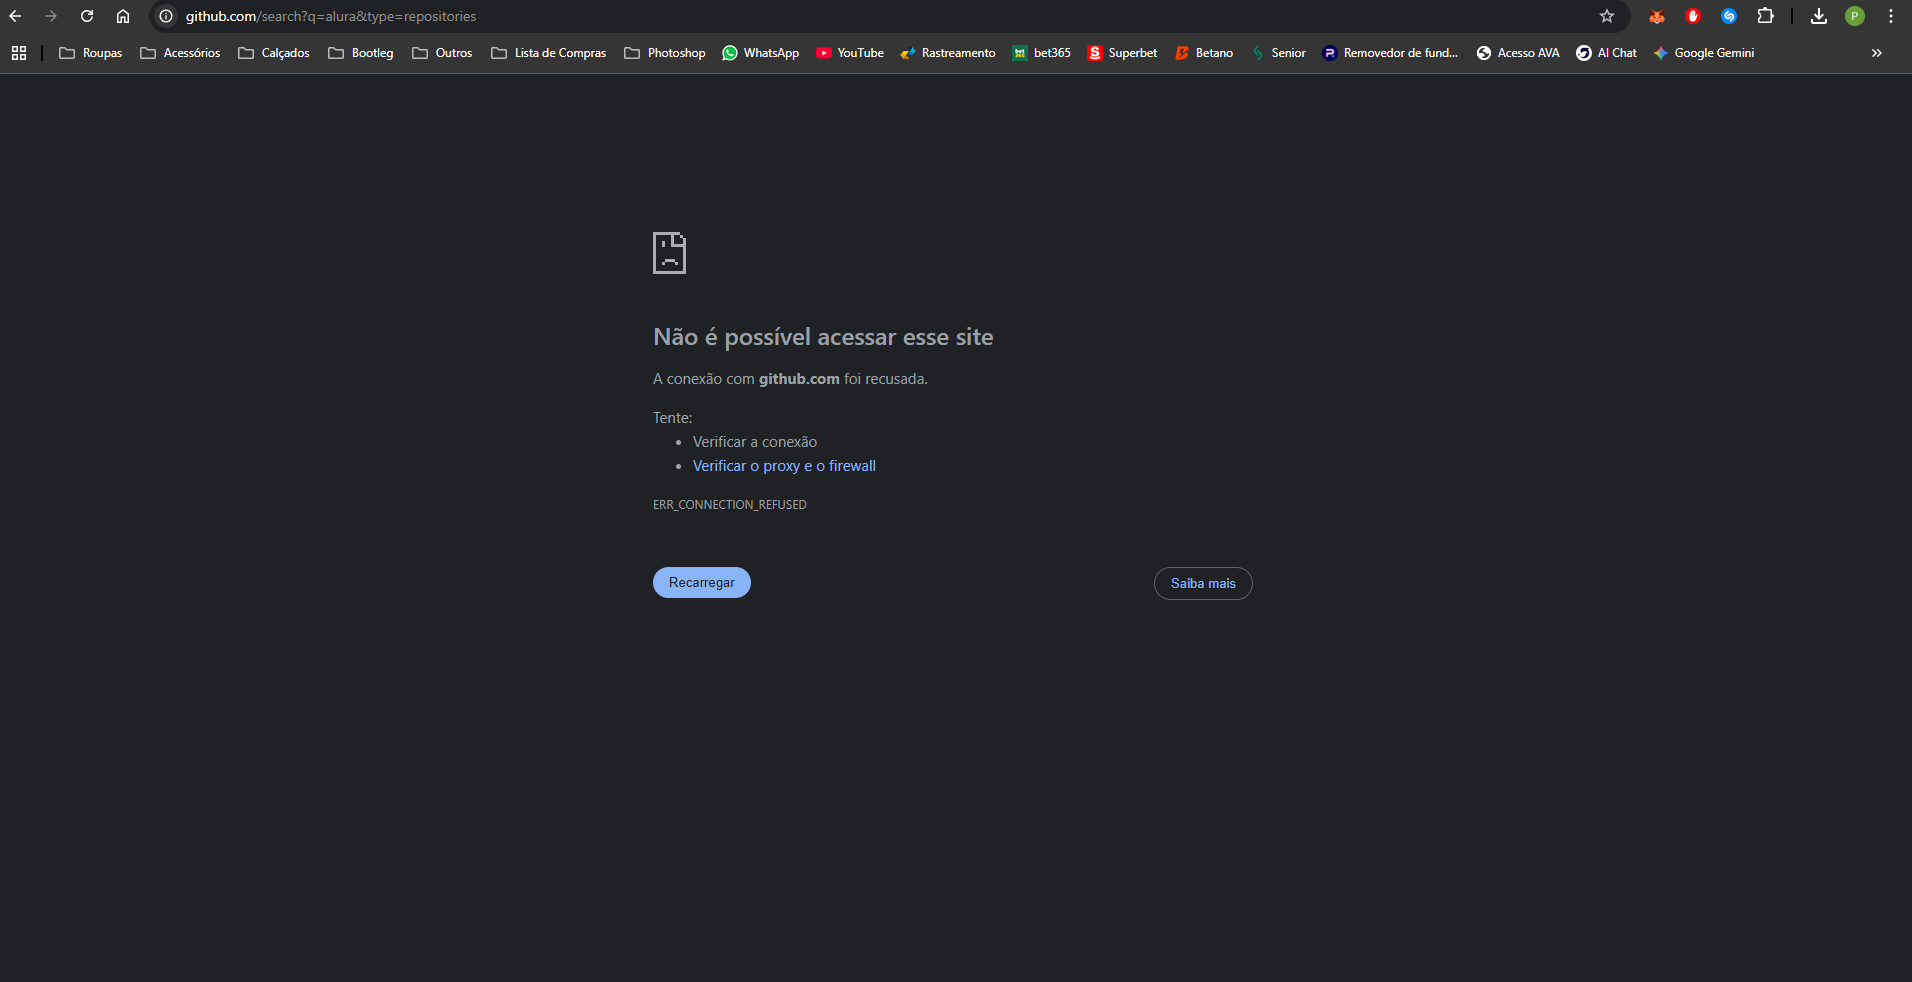Open the blue Shazam extension

point(1729,16)
